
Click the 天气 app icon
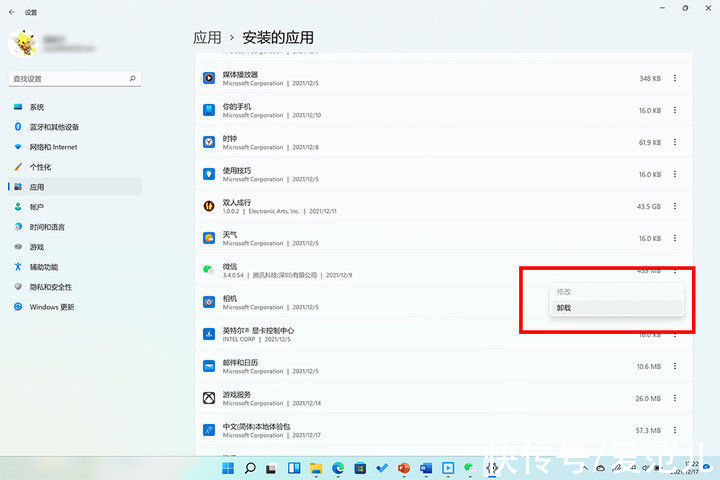point(209,238)
